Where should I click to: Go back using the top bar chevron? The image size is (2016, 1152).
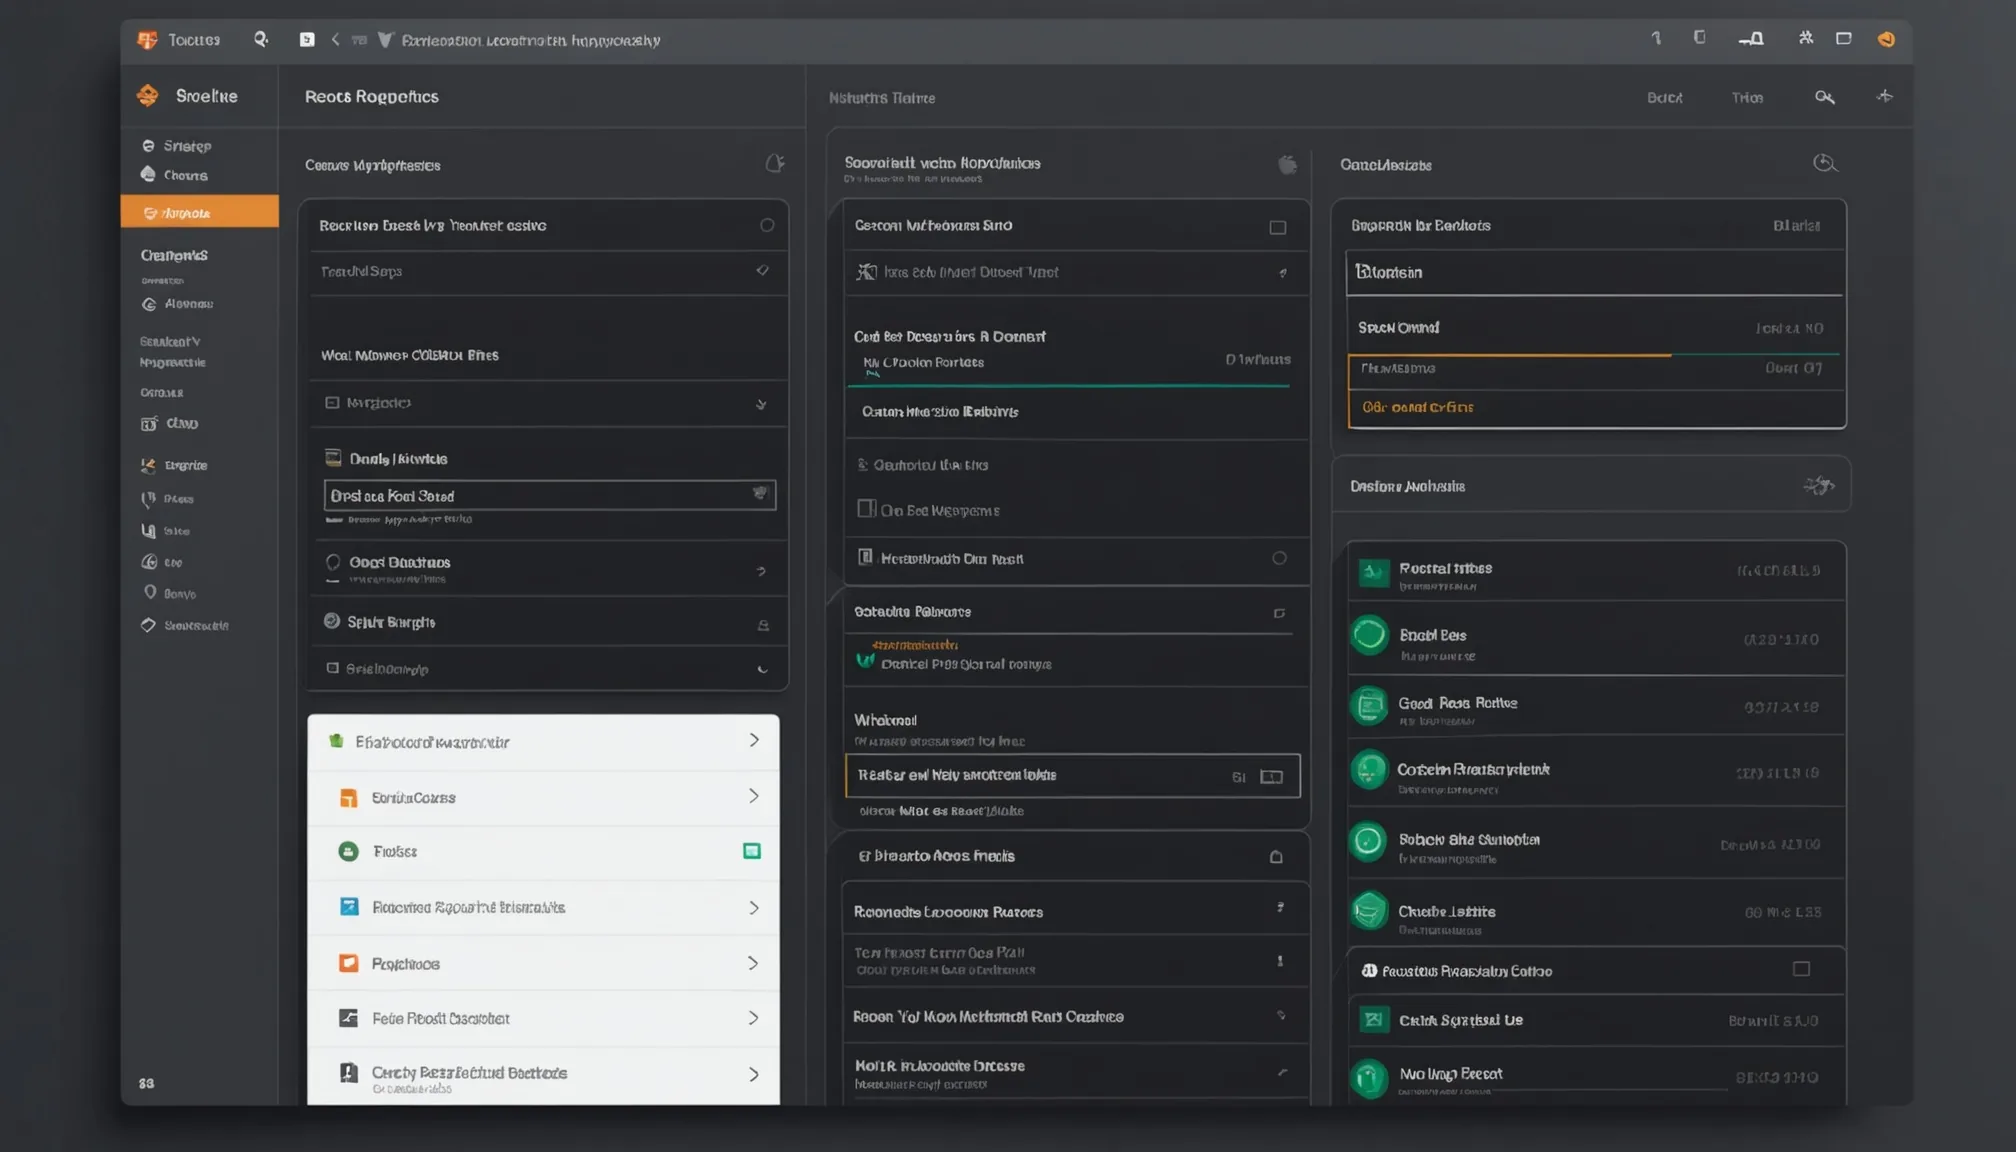335,39
